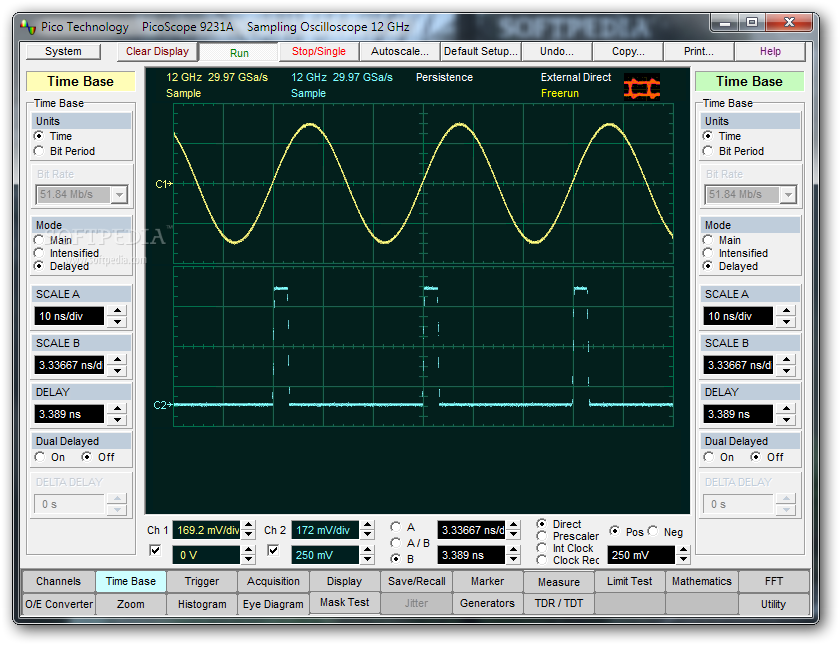
Task: Select Main mode in right panel
Action: click(708, 239)
